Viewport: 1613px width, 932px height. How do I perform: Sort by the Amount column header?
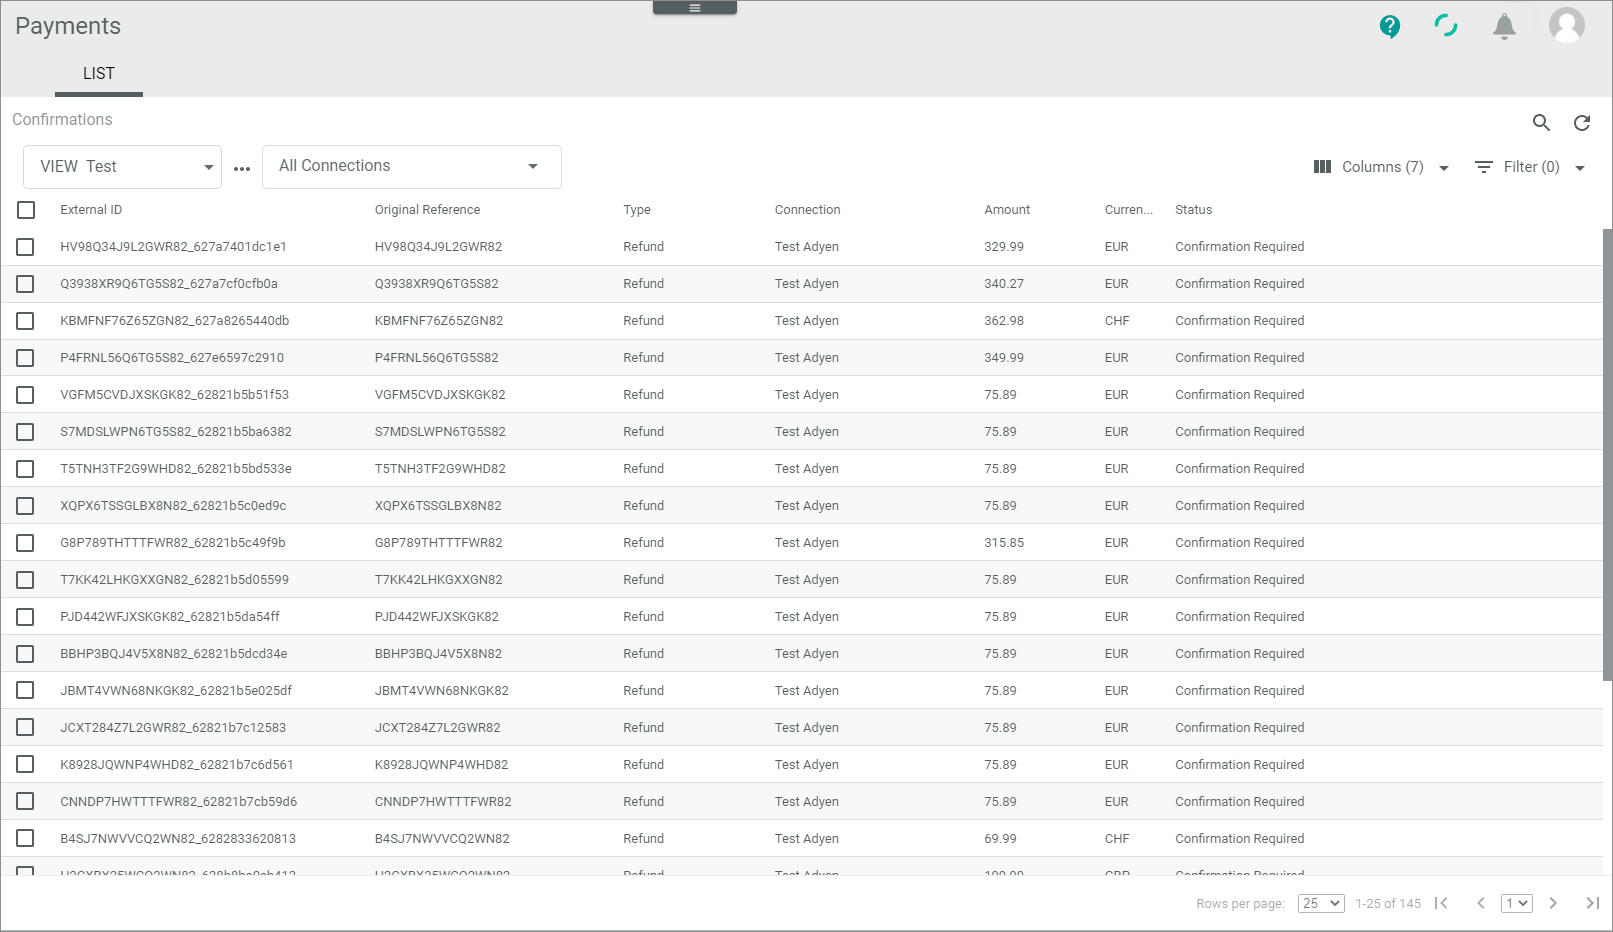click(1006, 210)
